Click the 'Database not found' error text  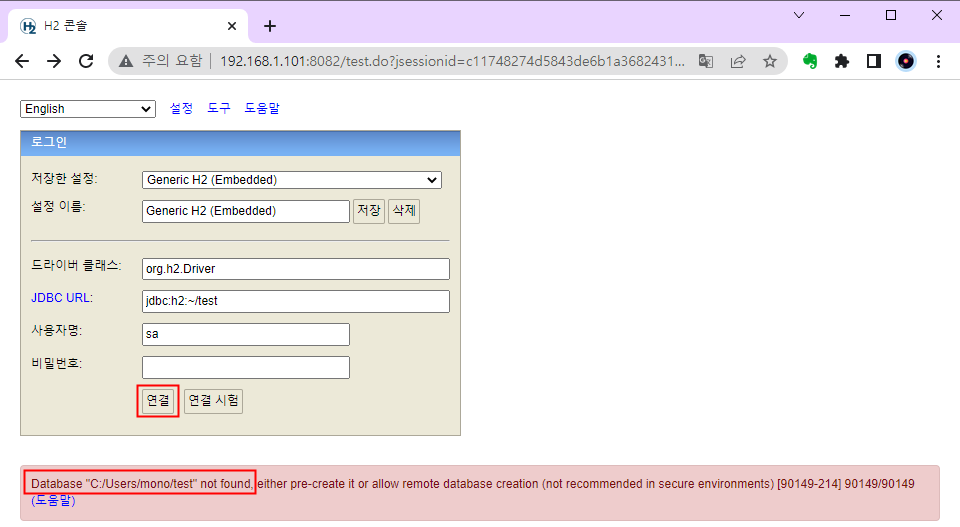coord(141,484)
